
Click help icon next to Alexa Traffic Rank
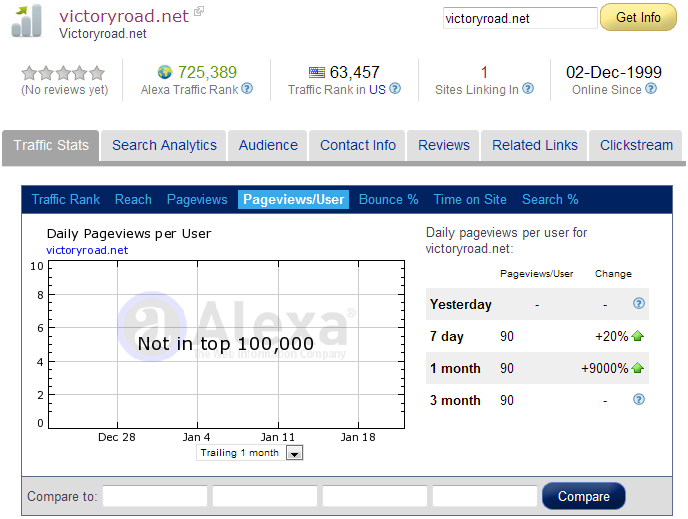[247, 89]
